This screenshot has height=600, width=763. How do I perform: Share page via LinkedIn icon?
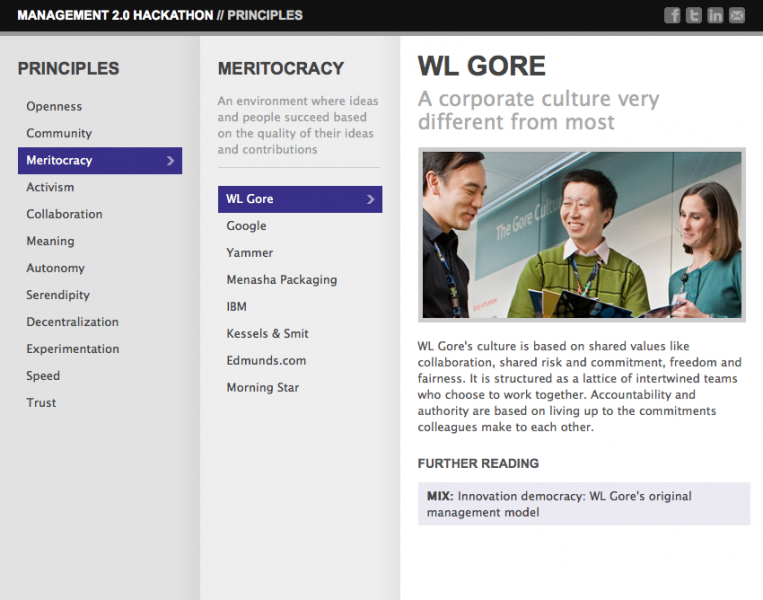tap(715, 16)
